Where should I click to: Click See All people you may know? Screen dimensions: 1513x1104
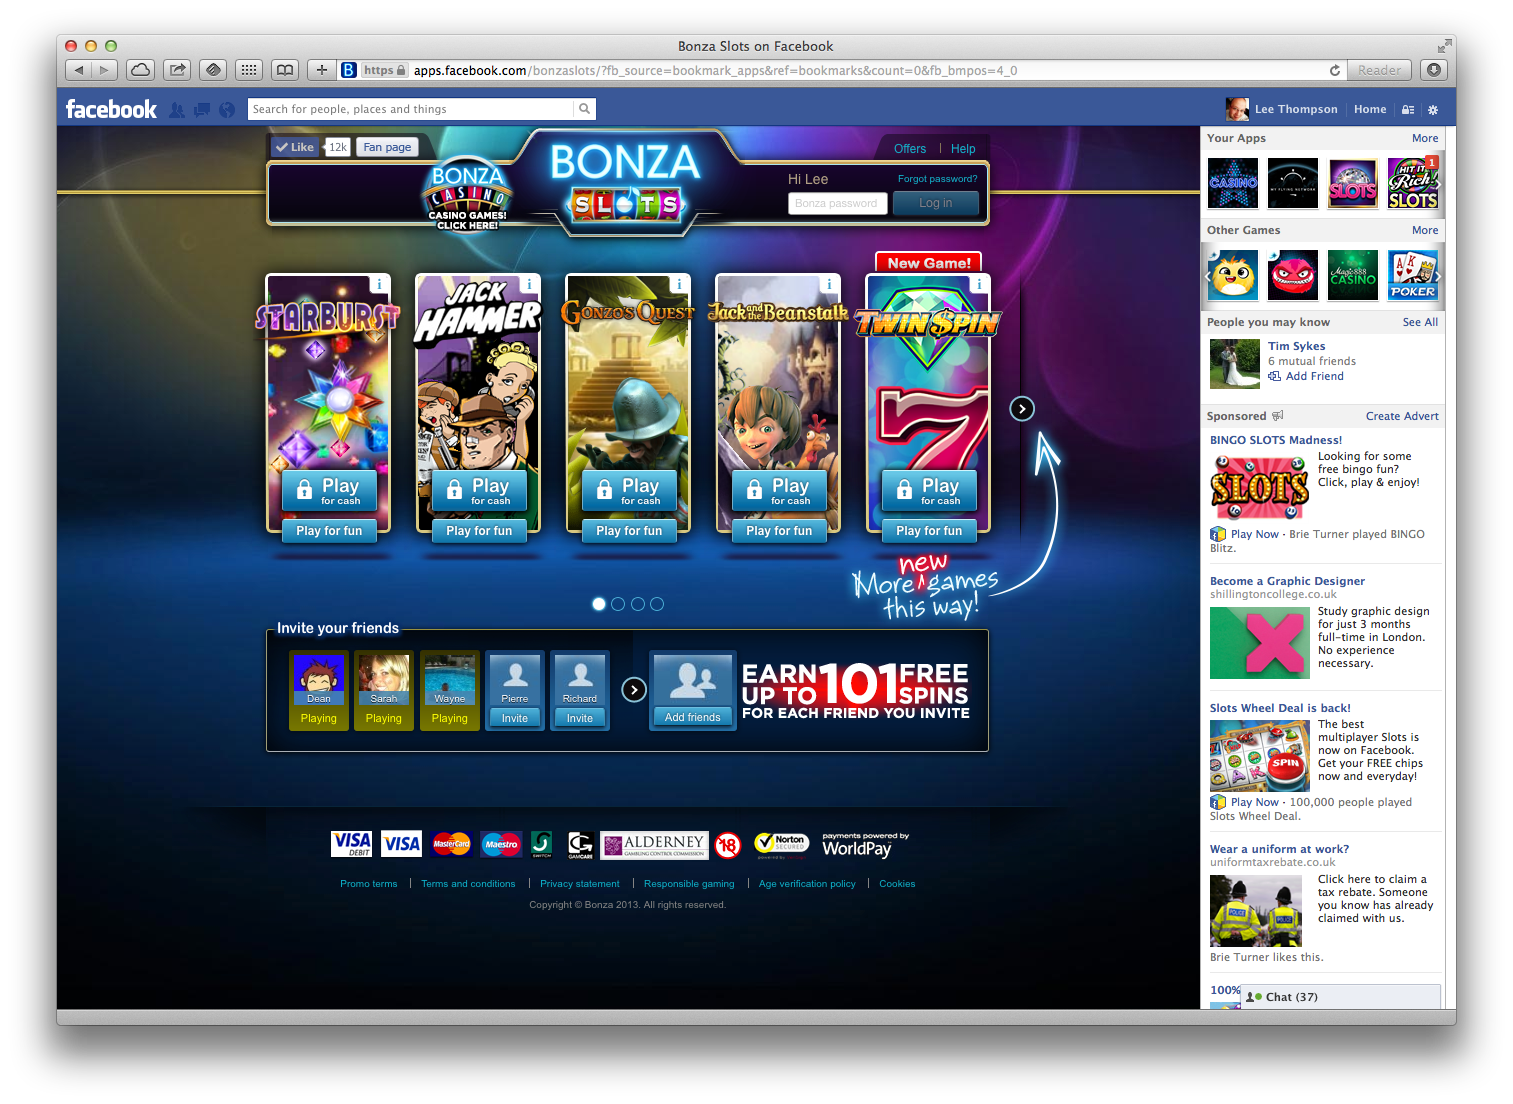coord(1420,322)
